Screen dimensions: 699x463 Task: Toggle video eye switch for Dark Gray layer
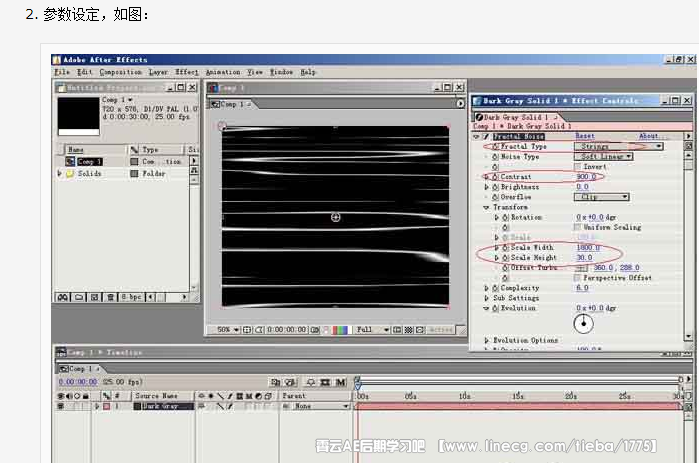pyautogui.click(x=61, y=406)
